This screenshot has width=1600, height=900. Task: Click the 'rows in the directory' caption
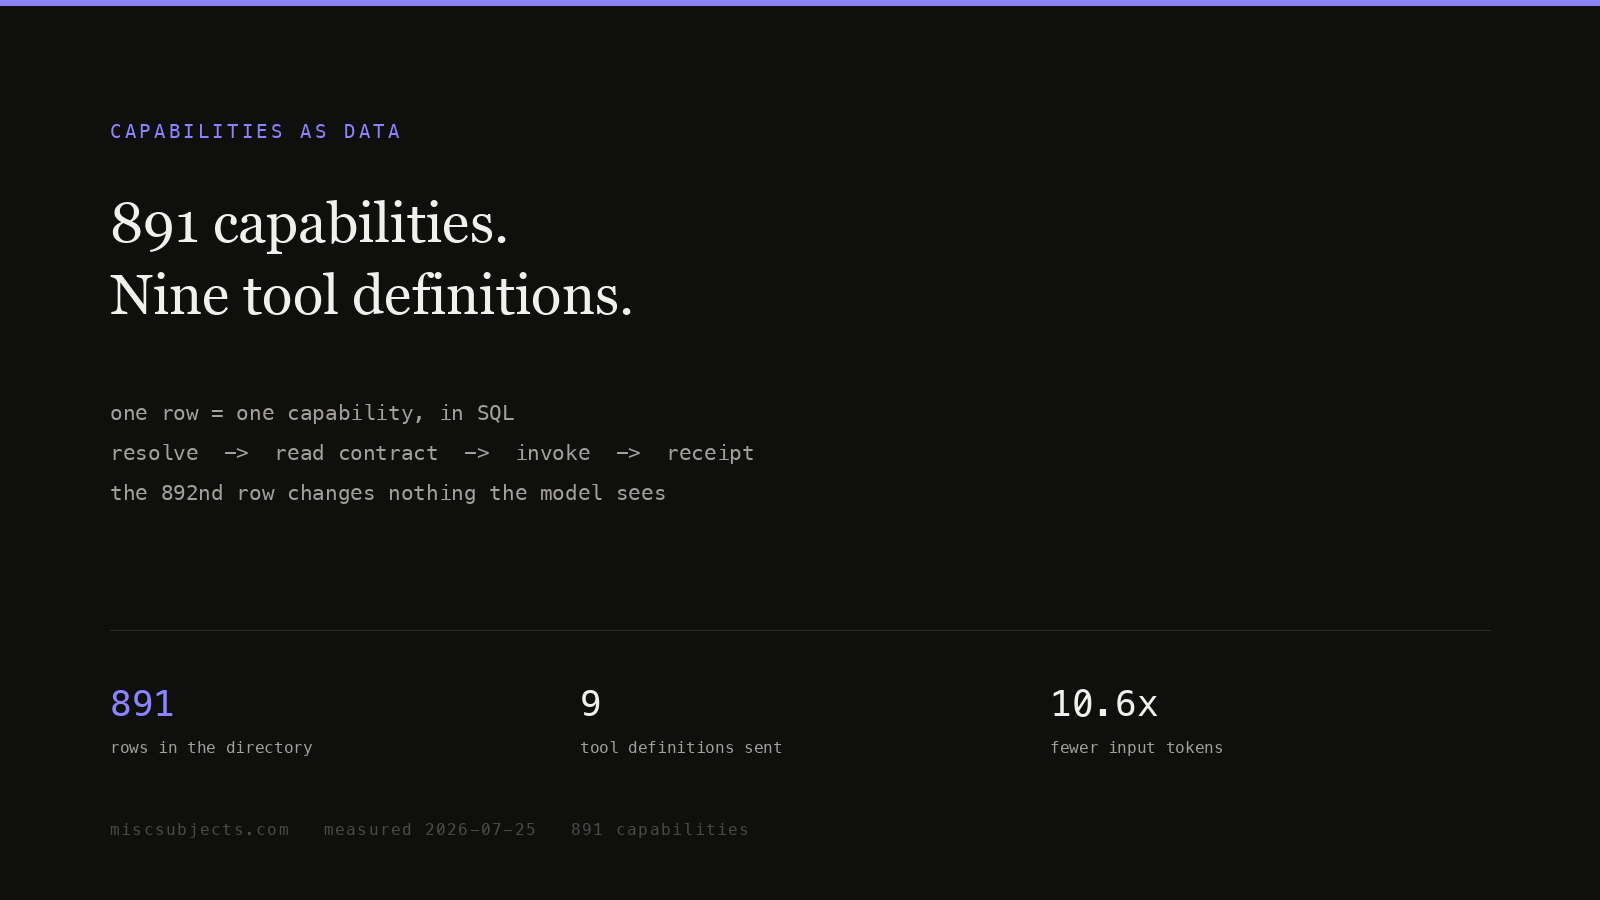(x=211, y=748)
